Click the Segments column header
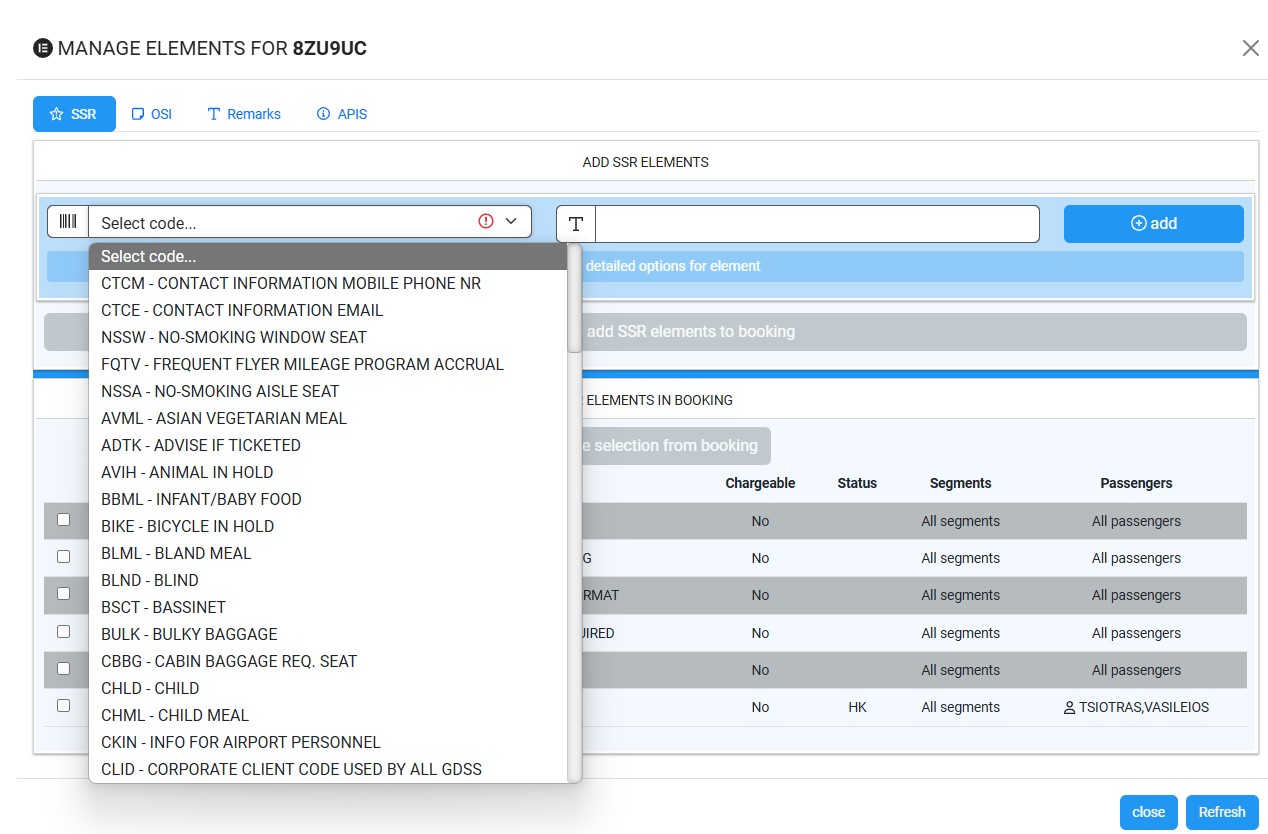Image resolution: width=1268 pixels, height=834 pixels. (960, 483)
